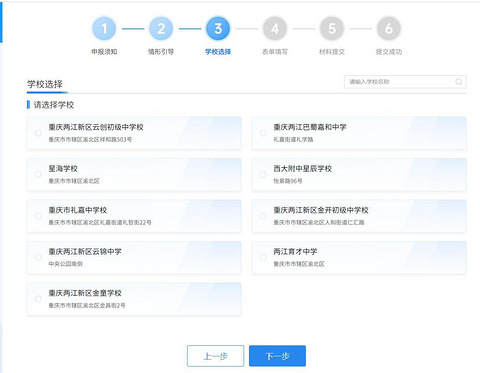Viewport: 480px width, 373px height.
Task: Click the 提交成功 step label
Action: 389,52
